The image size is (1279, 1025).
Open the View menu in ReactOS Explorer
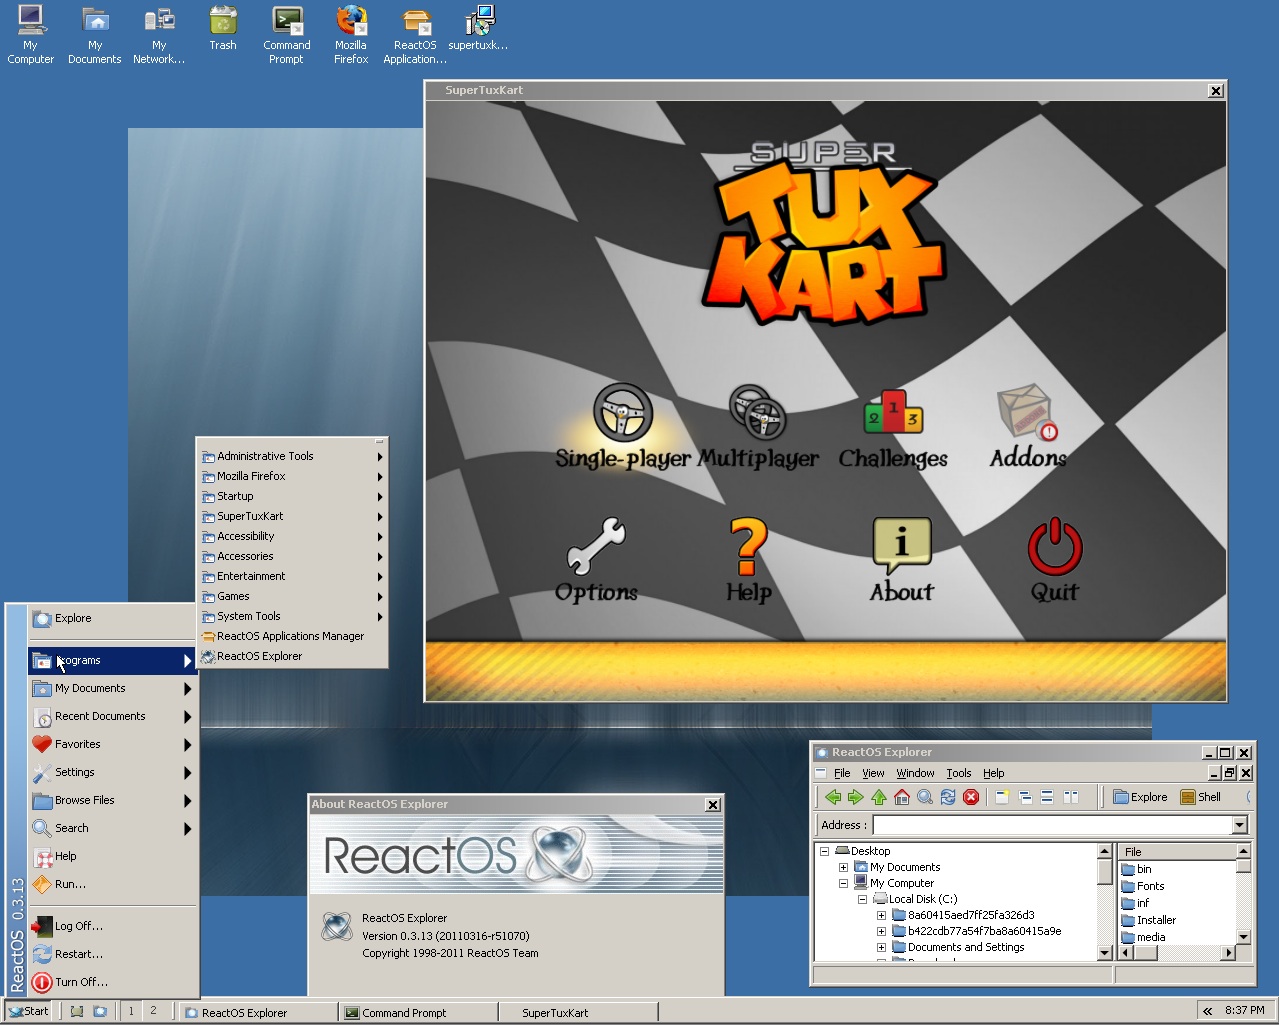click(873, 773)
